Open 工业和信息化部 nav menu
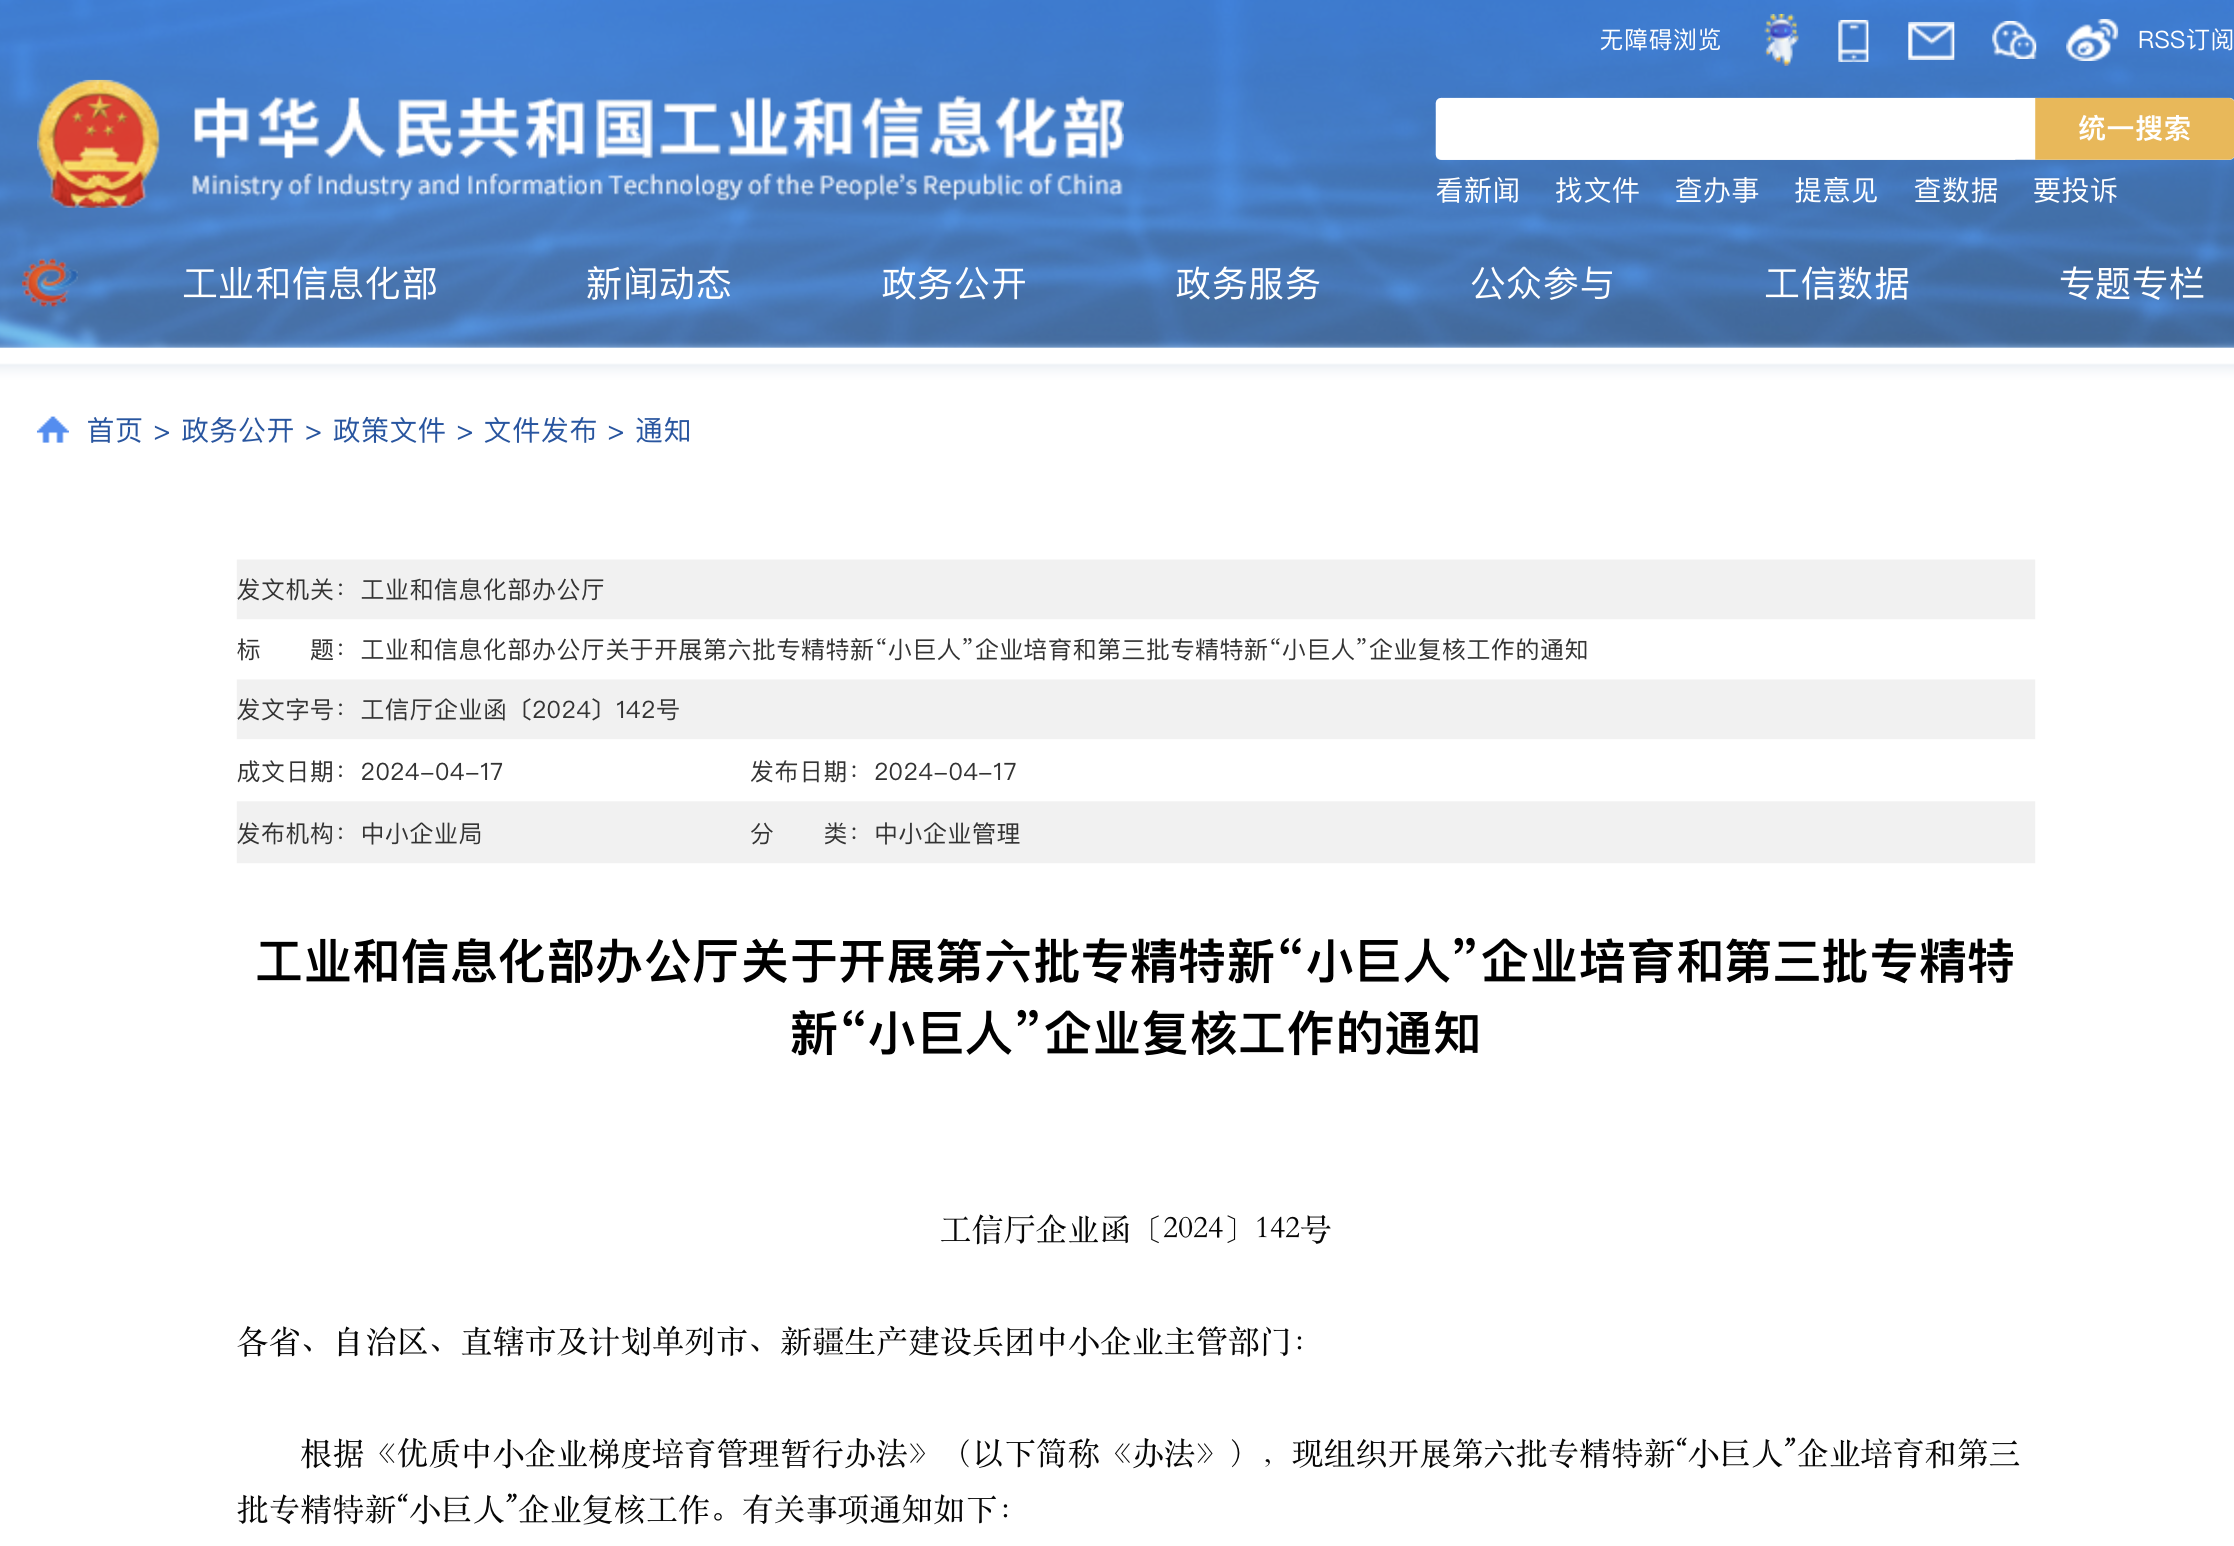The width and height of the screenshot is (2234, 1546). [310, 284]
